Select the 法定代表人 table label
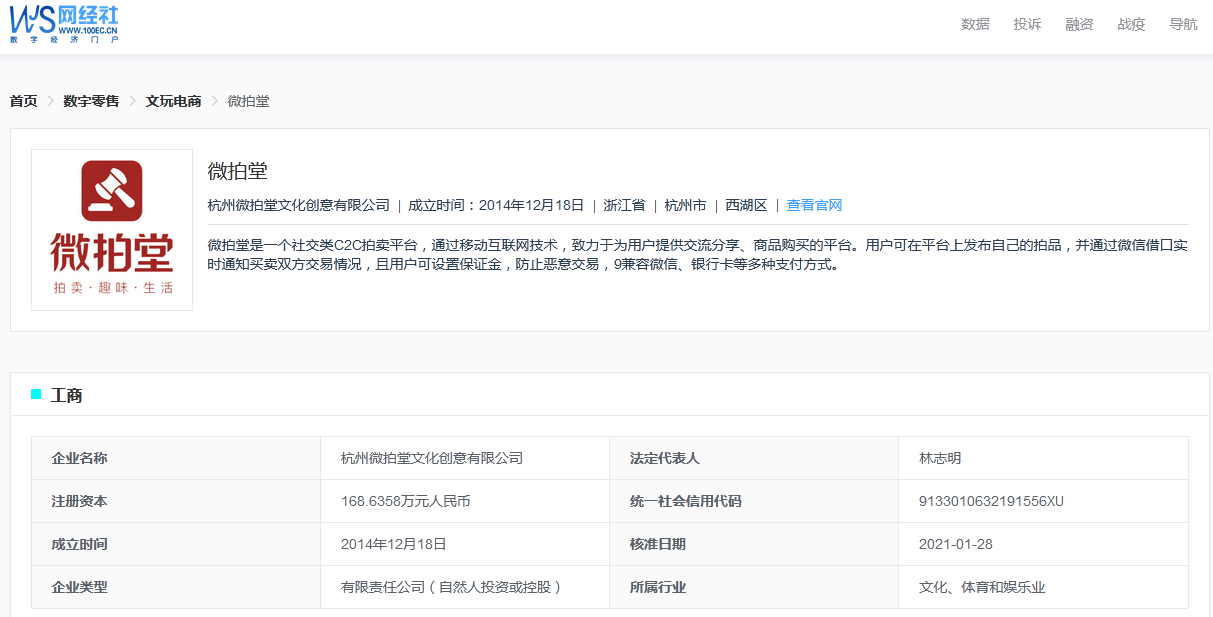1213x617 pixels. [x=665, y=458]
